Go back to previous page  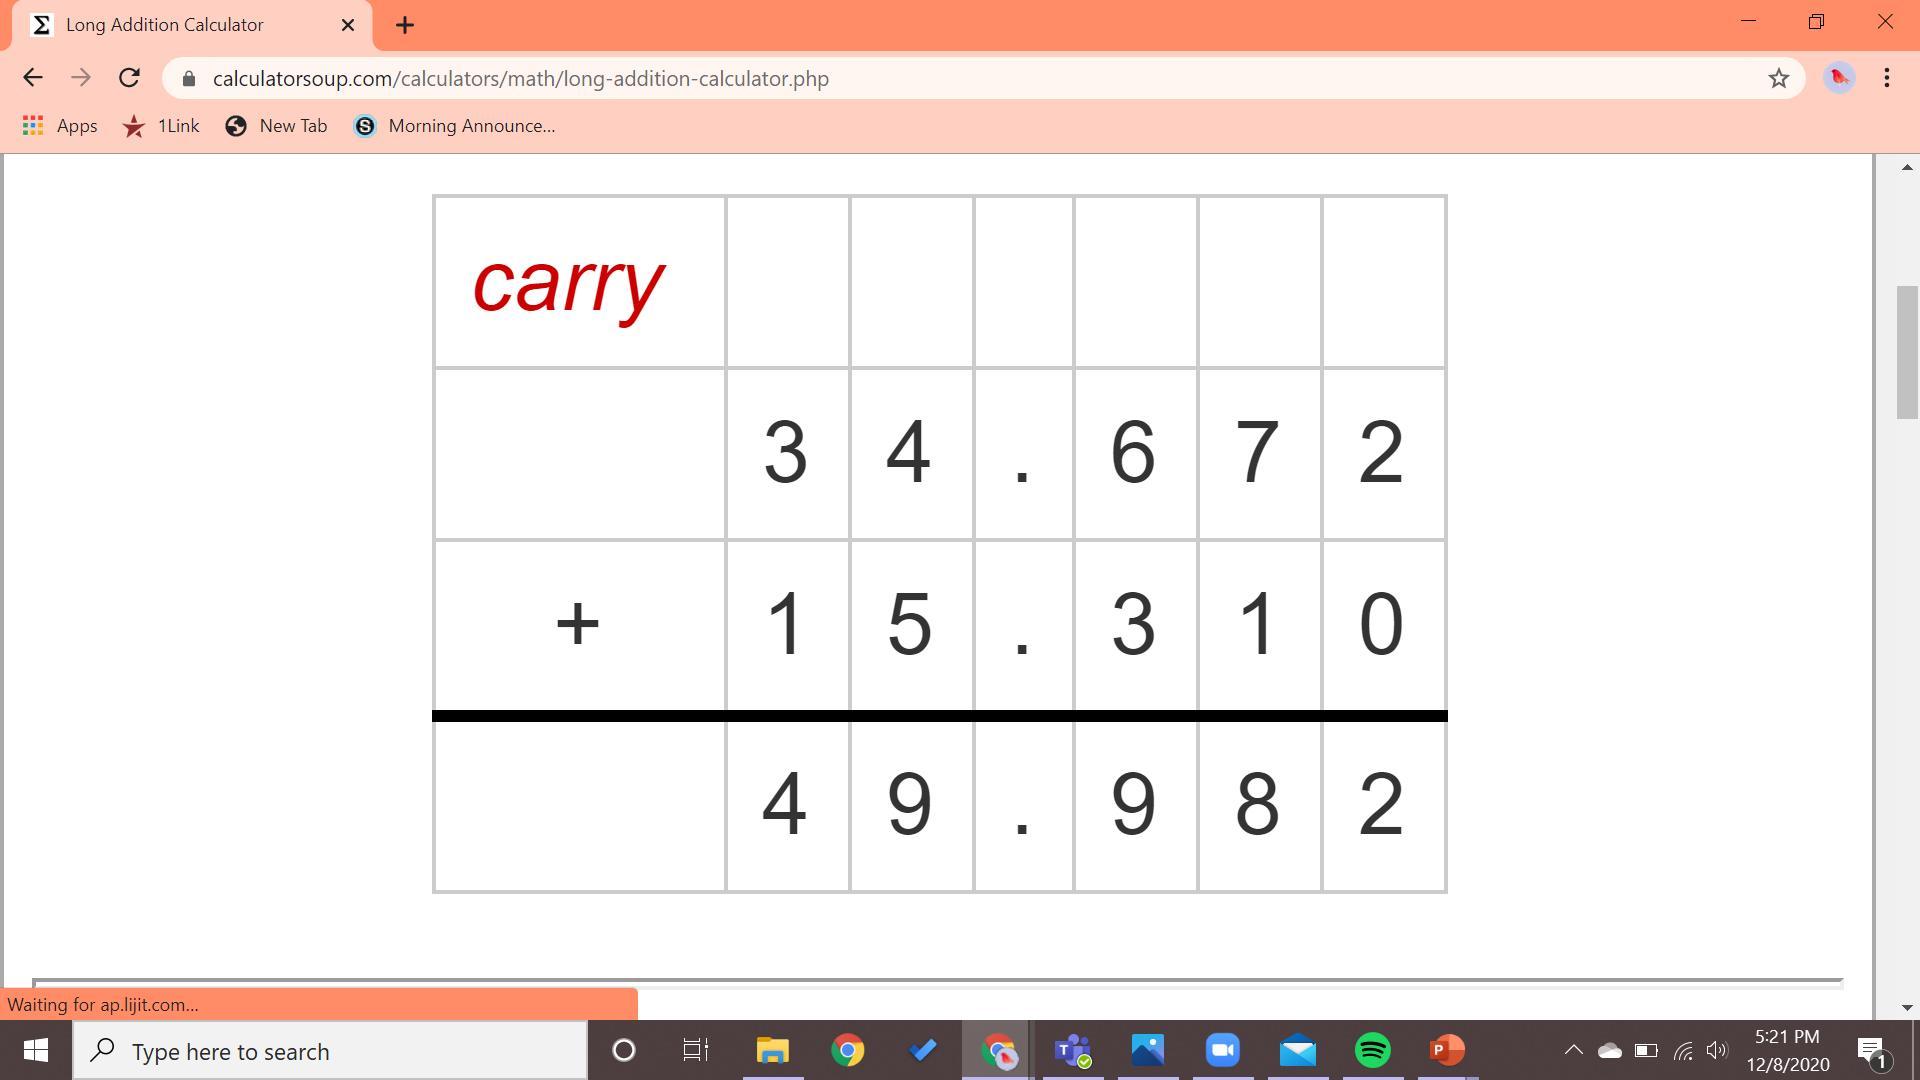click(x=32, y=78)
